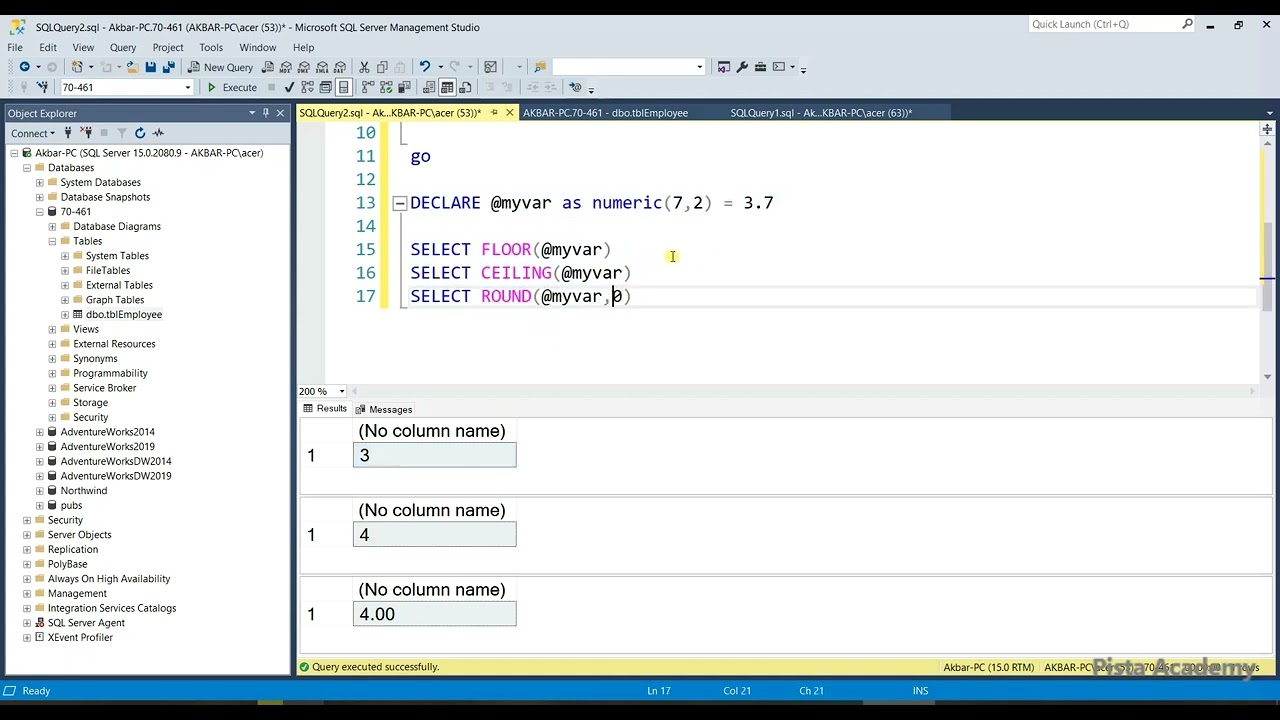Click Filter funnel icon in Object Explorer
The image size is (1280, 720).
point(122,133)
